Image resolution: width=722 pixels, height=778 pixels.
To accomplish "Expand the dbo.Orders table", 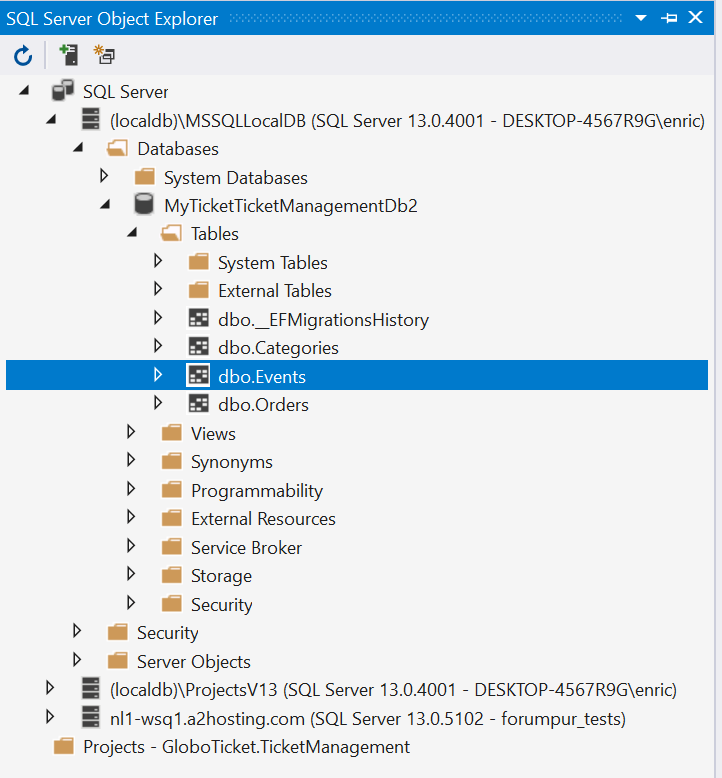I will tap(158, 403).
